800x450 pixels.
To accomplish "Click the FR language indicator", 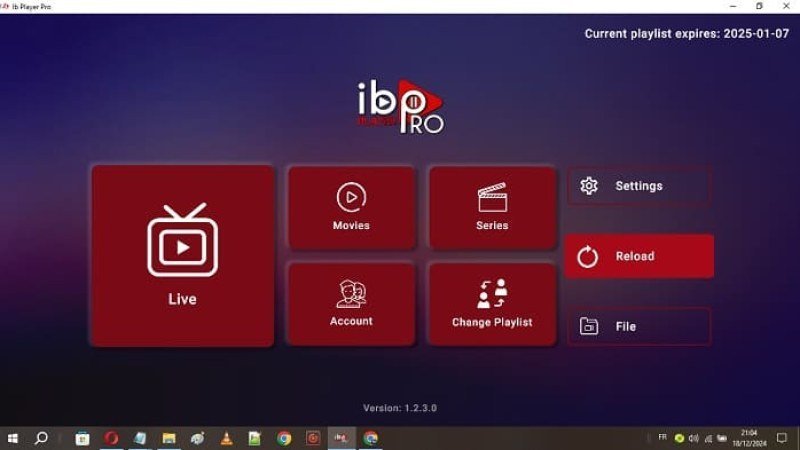I will (662, 437).
